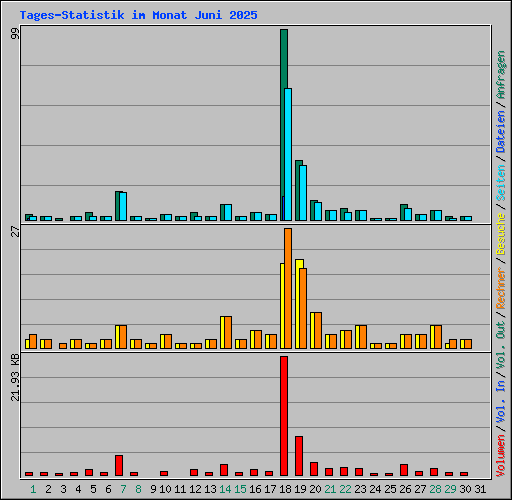Select day label "2" on the x-axis

(x=48, y=489)
